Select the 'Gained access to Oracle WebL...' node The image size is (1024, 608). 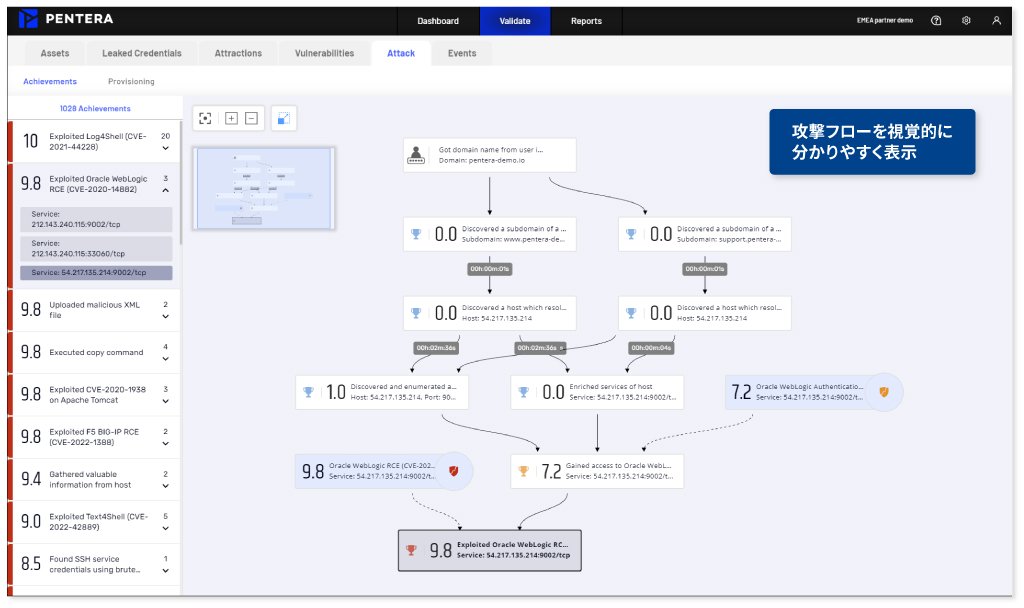(x=597, y=471)
